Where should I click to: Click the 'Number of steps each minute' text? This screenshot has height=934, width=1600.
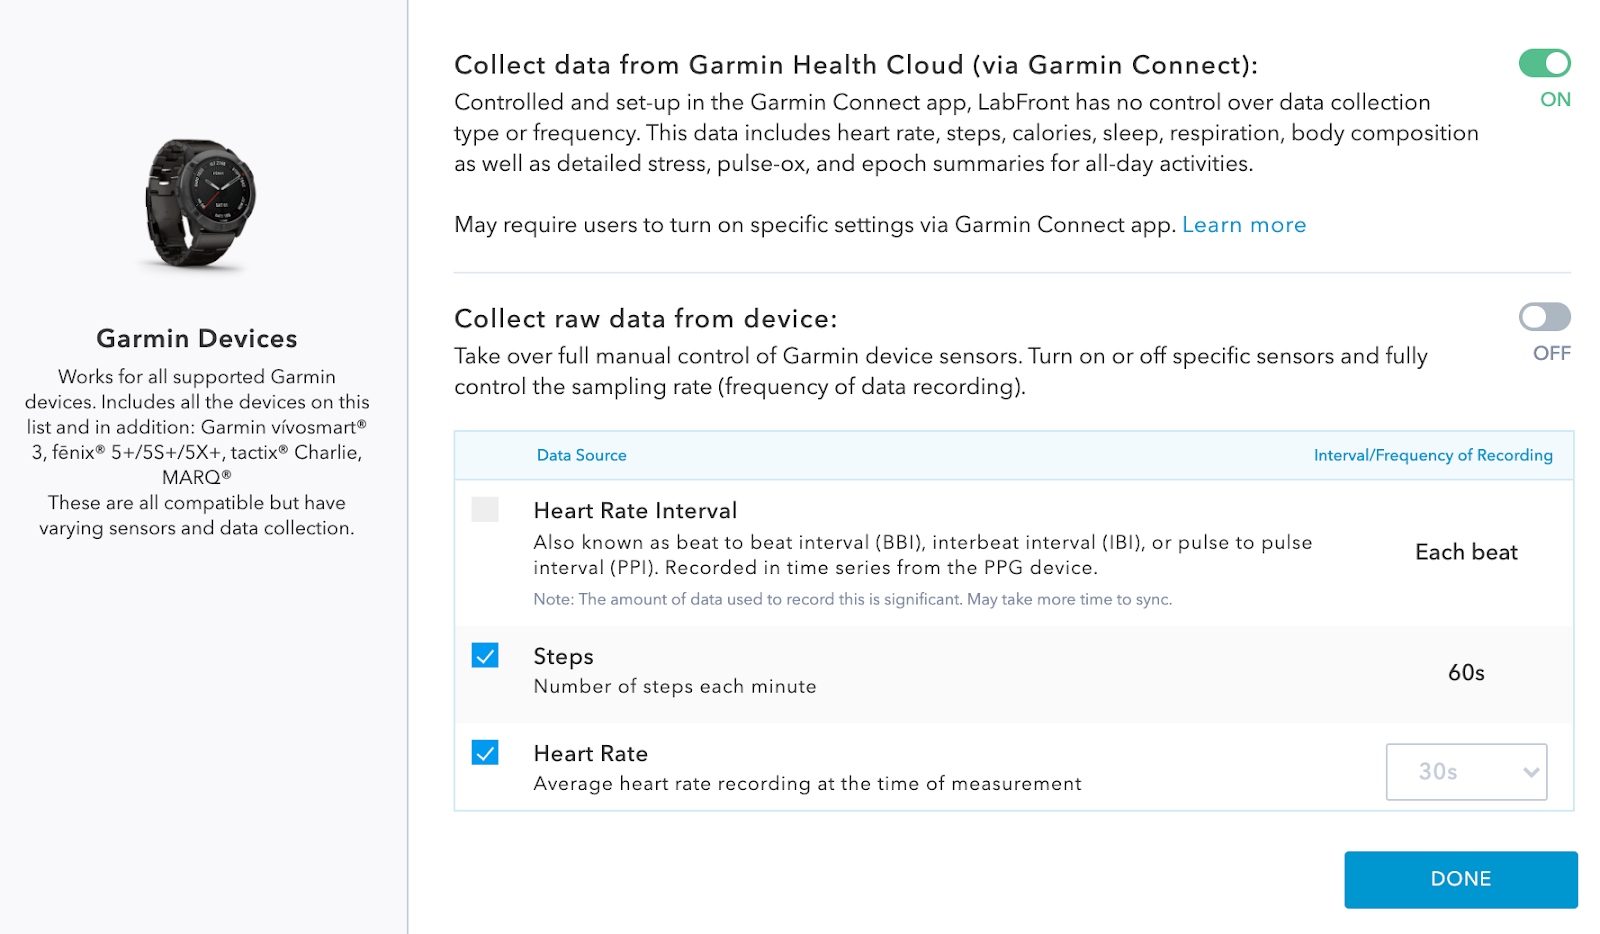point(675,687)
